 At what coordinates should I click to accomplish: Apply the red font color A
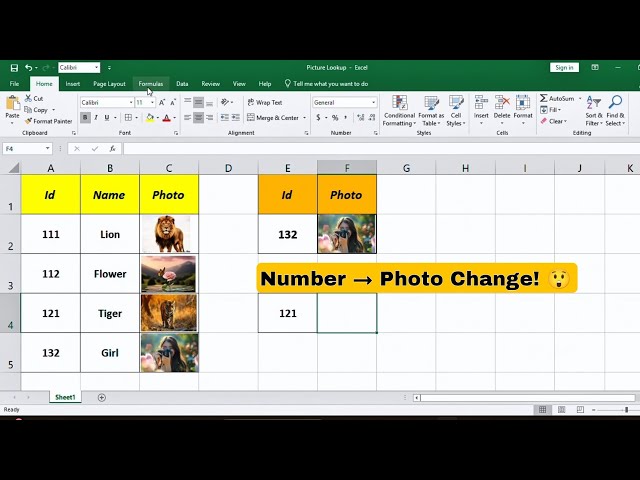tap(167, 118)
